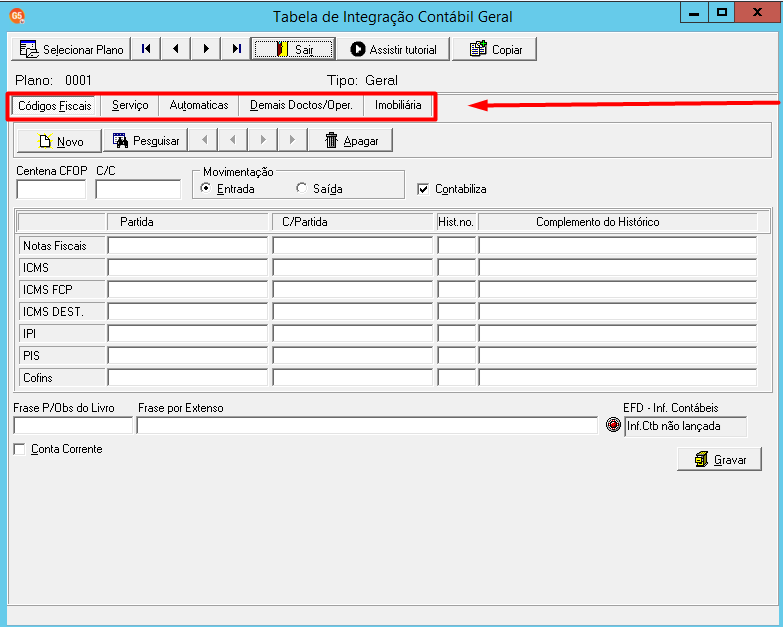This screenshot has height=627, width=783.
Task: Click Complemento do Histórico column header
Action: [x=618, y=222]
